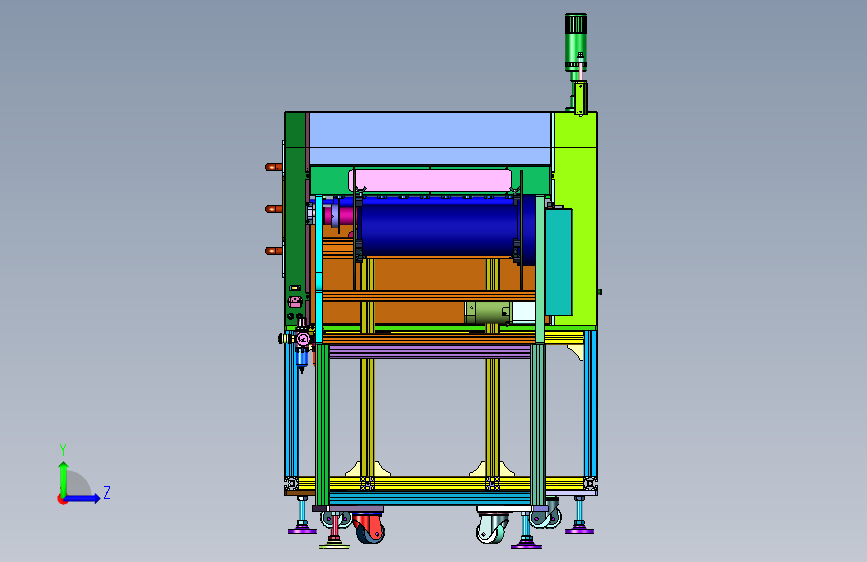Select the large dark blue cylinder drum
The image size is (867, 562).
440,227
